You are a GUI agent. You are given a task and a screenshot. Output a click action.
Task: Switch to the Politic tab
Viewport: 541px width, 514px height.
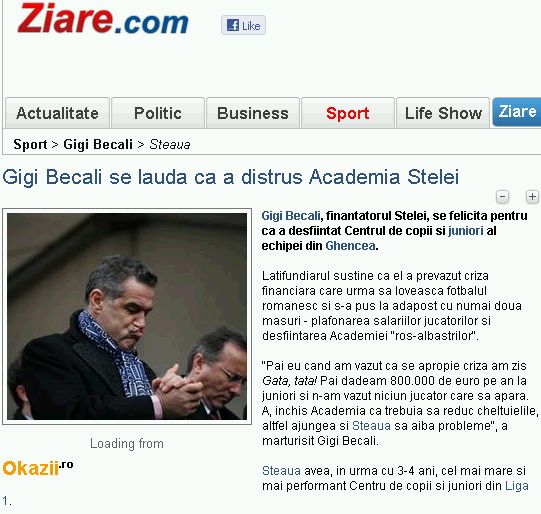[158, 113]
